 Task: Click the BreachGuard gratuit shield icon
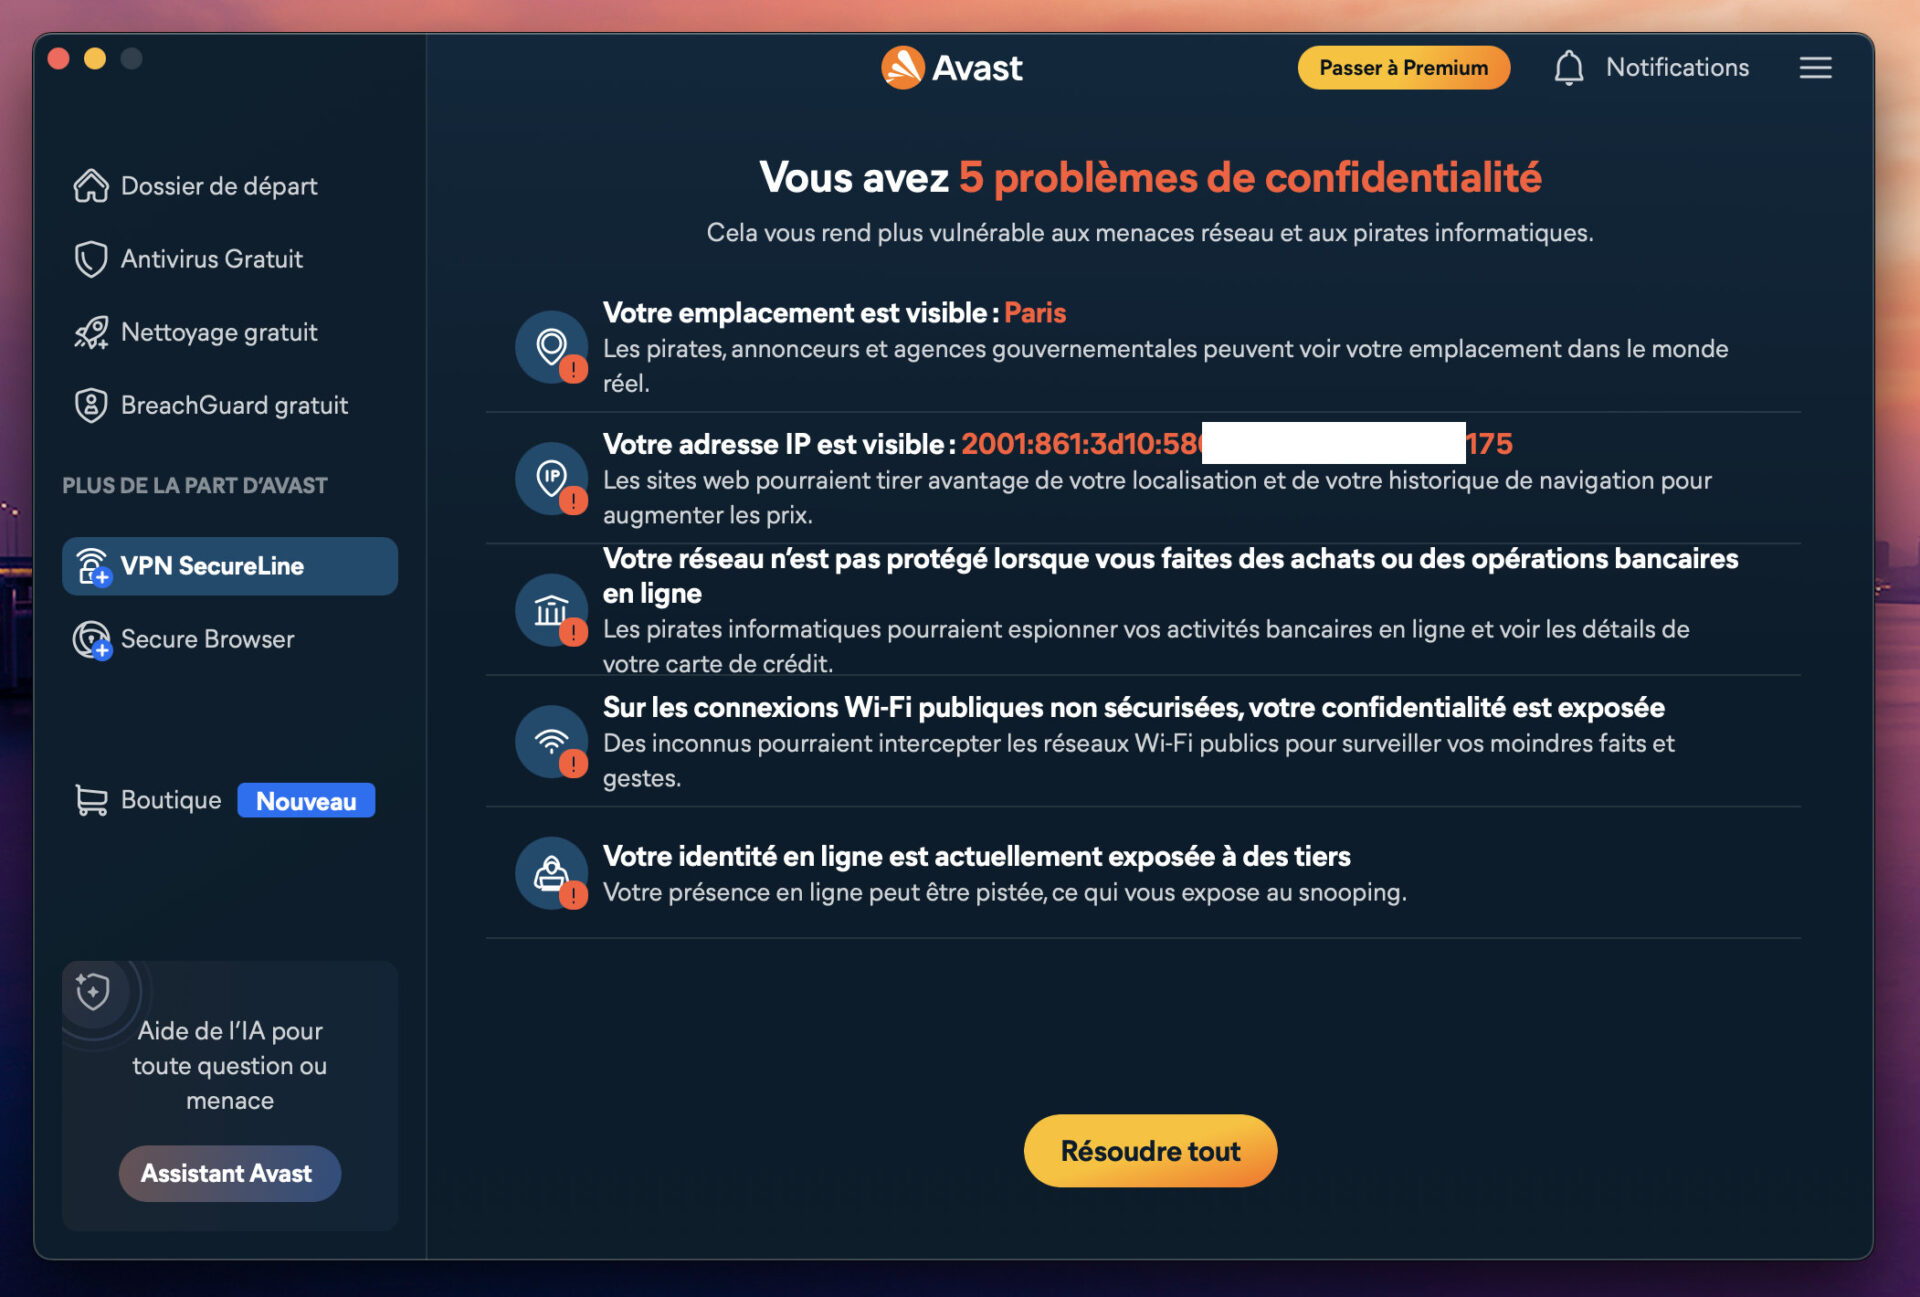pyautogui.click(x=91, y=405)
